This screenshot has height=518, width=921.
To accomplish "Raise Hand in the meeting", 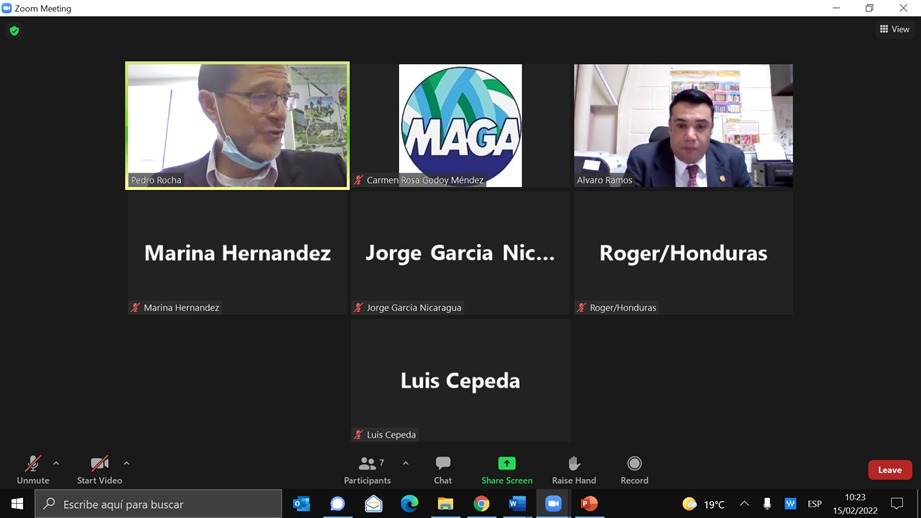I will pos(574,468).
